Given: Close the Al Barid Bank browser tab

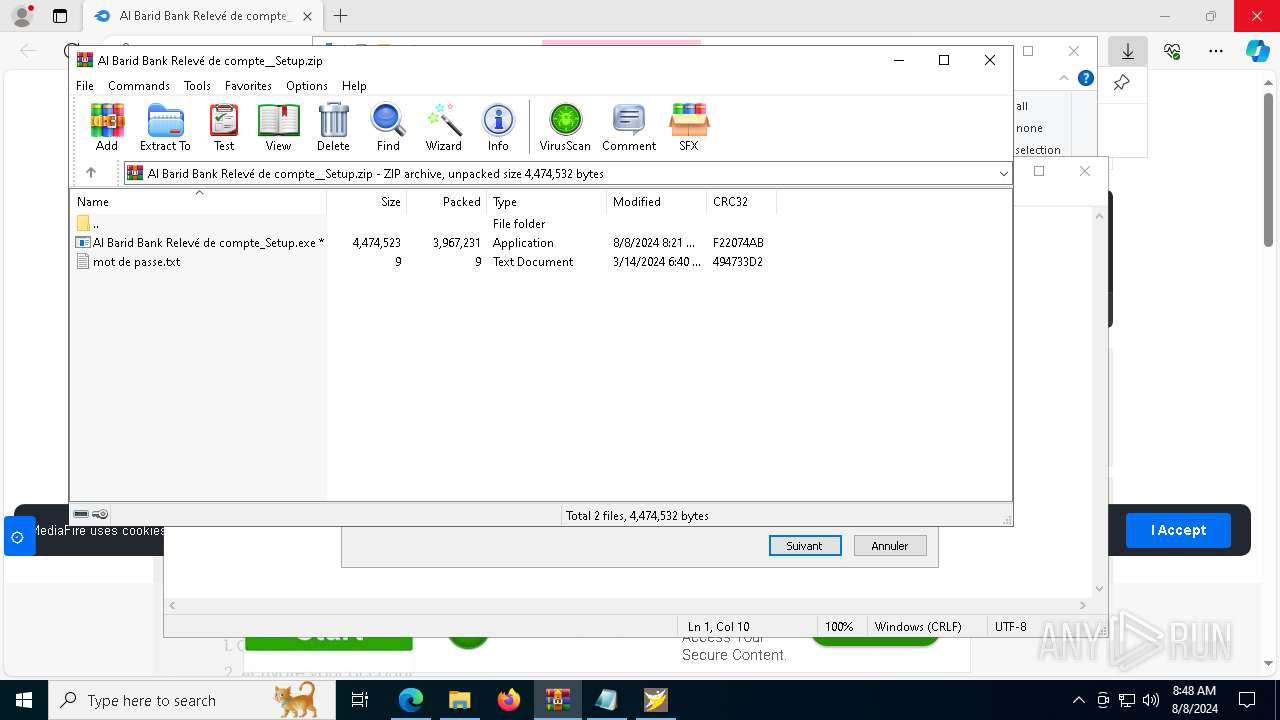Looking at the screenshot, I should point(307,16).
